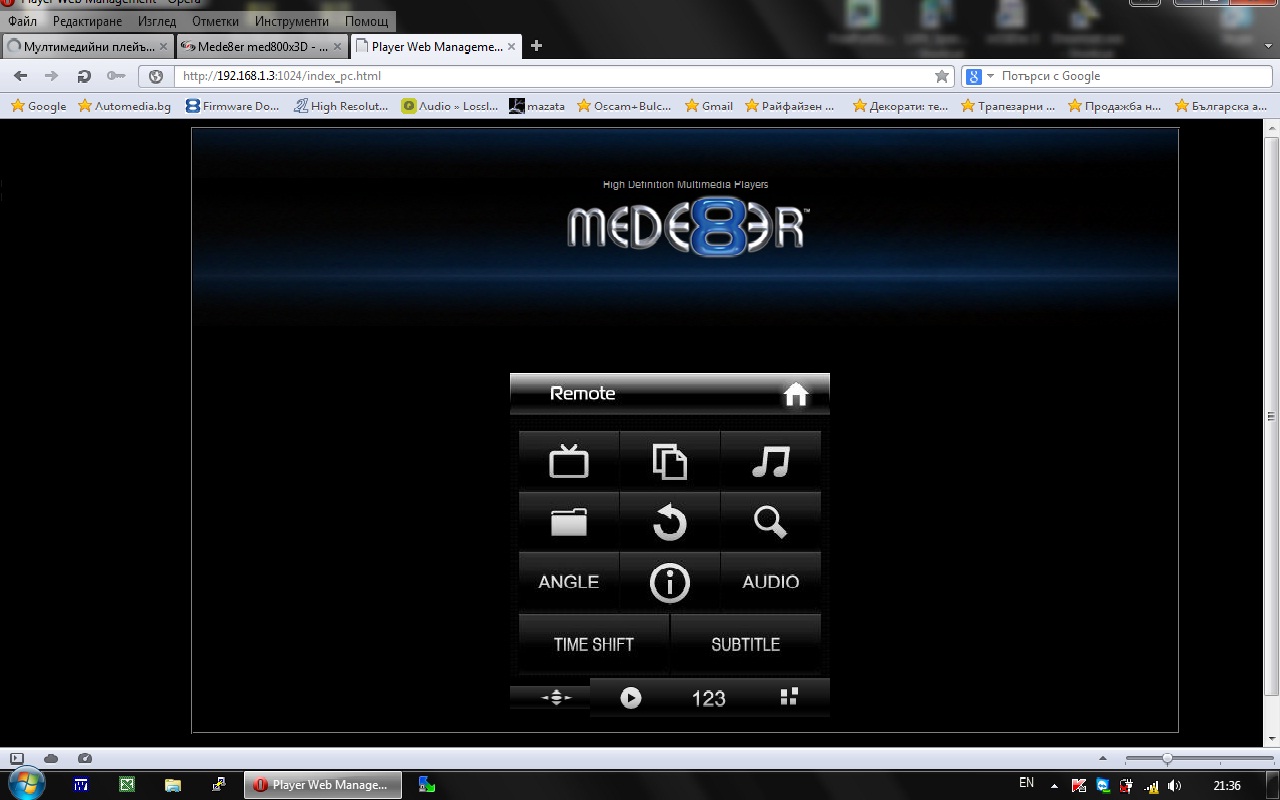This screenshot has width=1280, height=800.
Task: Open the Automedia.bg bookmark
Action: pyautogui.click(x=125, y=106)
